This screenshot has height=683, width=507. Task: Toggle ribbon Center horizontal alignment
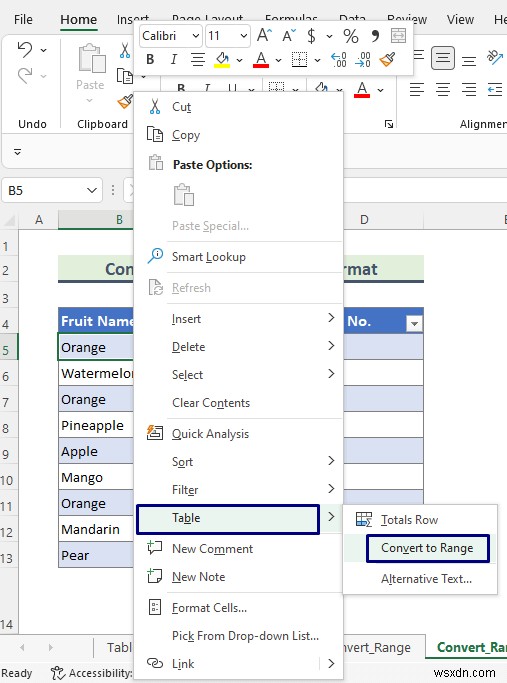(x=443, y=90)
